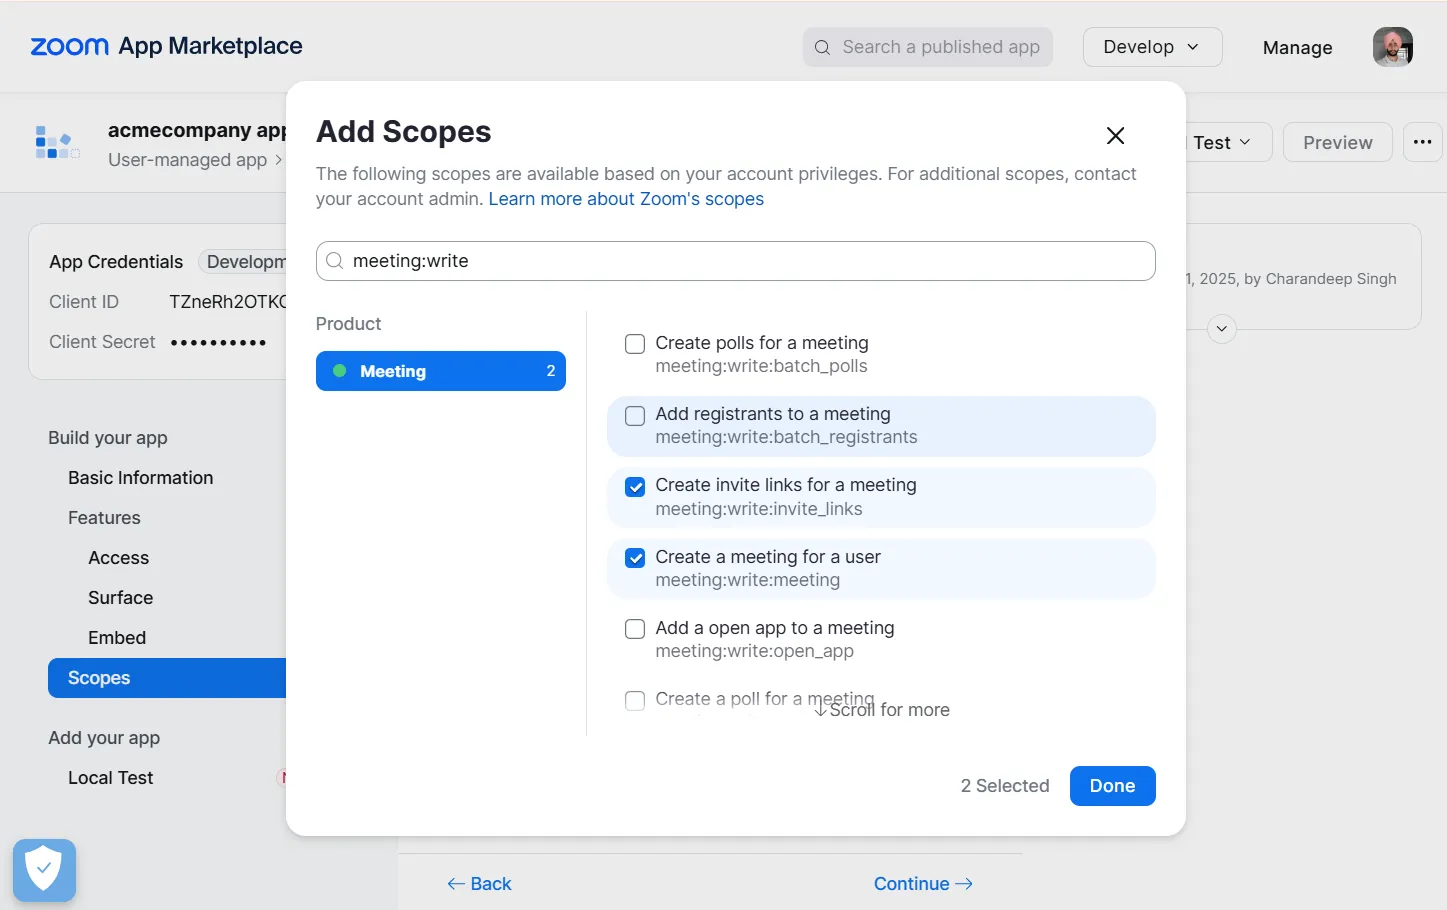The width and height of the screenshot is (1447, 910).
Task: Click the Client Secret masked value
Action: point(218,342)
